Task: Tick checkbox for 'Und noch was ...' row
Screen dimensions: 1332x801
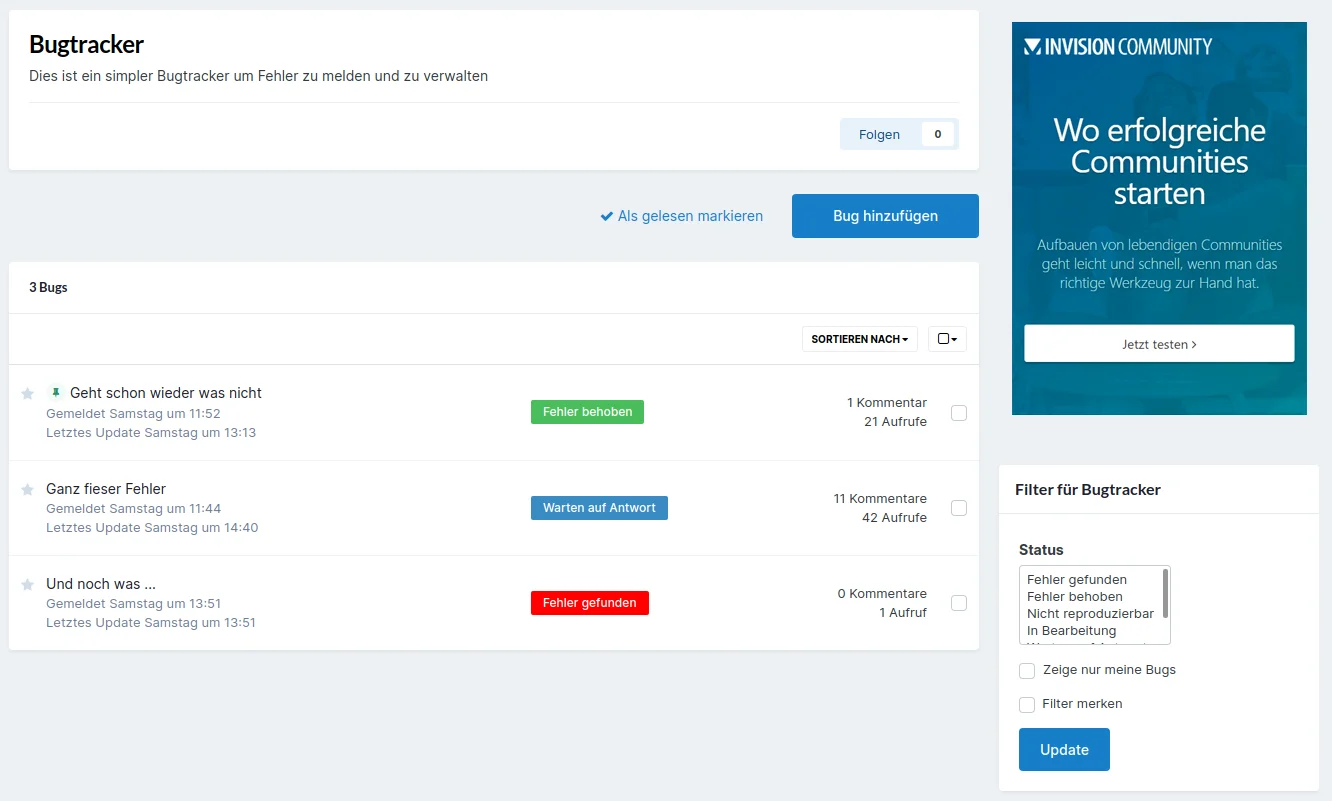Action: (x=958, y=603)
